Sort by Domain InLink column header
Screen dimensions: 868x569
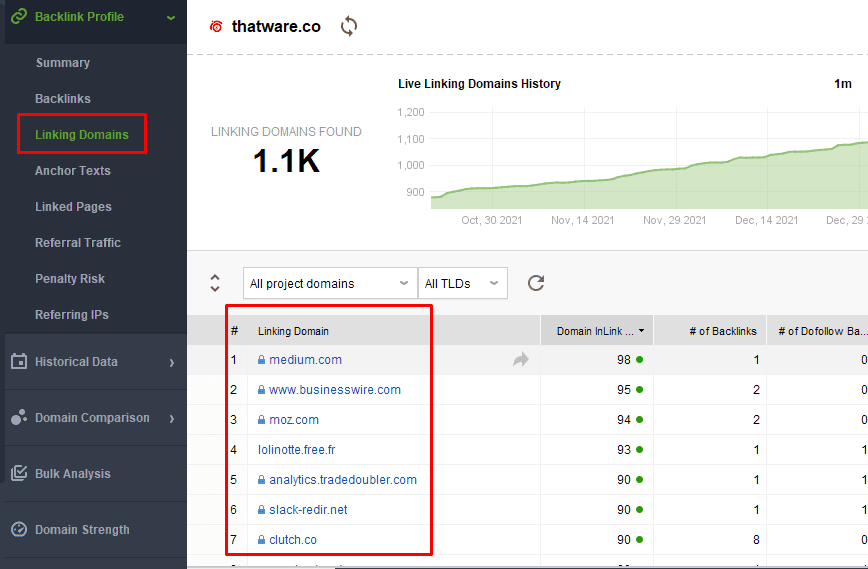click(597, 331)
